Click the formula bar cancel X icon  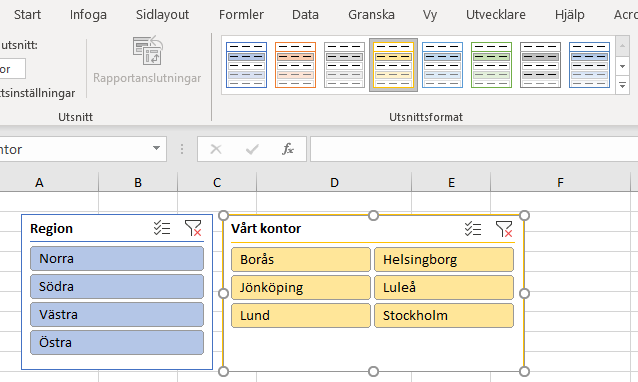216,149
